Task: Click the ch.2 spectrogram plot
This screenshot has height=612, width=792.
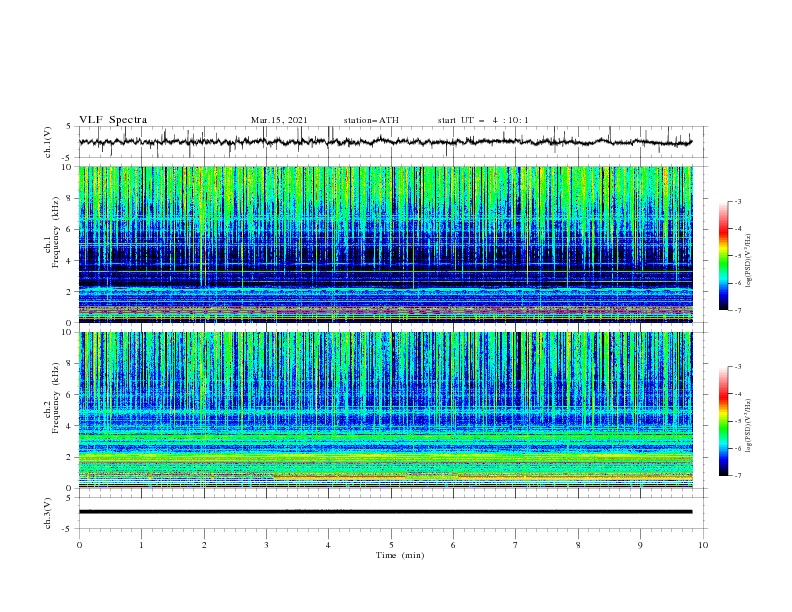Action: (x=385, y=410)
